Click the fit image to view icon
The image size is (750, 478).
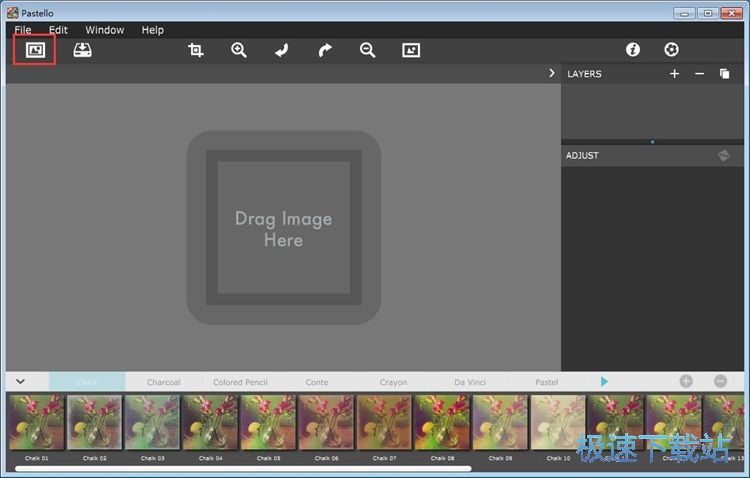(411, 50)
